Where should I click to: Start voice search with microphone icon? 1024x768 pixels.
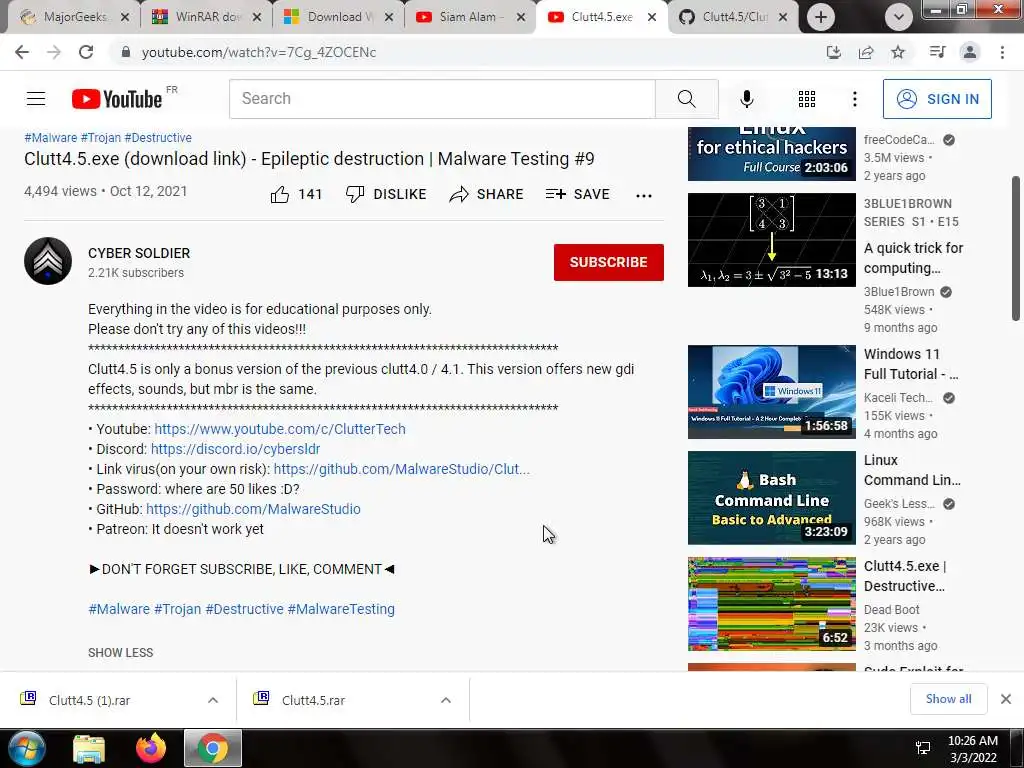tap(746, 99)
